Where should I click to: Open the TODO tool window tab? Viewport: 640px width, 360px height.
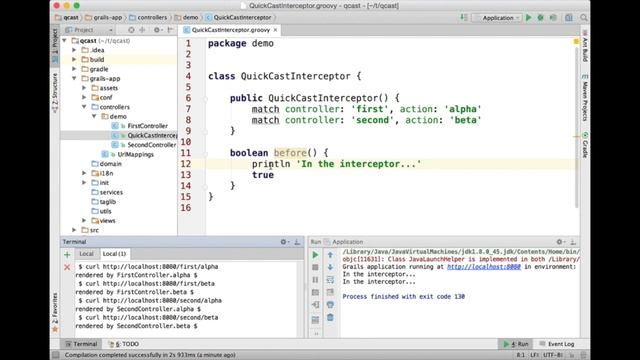coord(124,344)
